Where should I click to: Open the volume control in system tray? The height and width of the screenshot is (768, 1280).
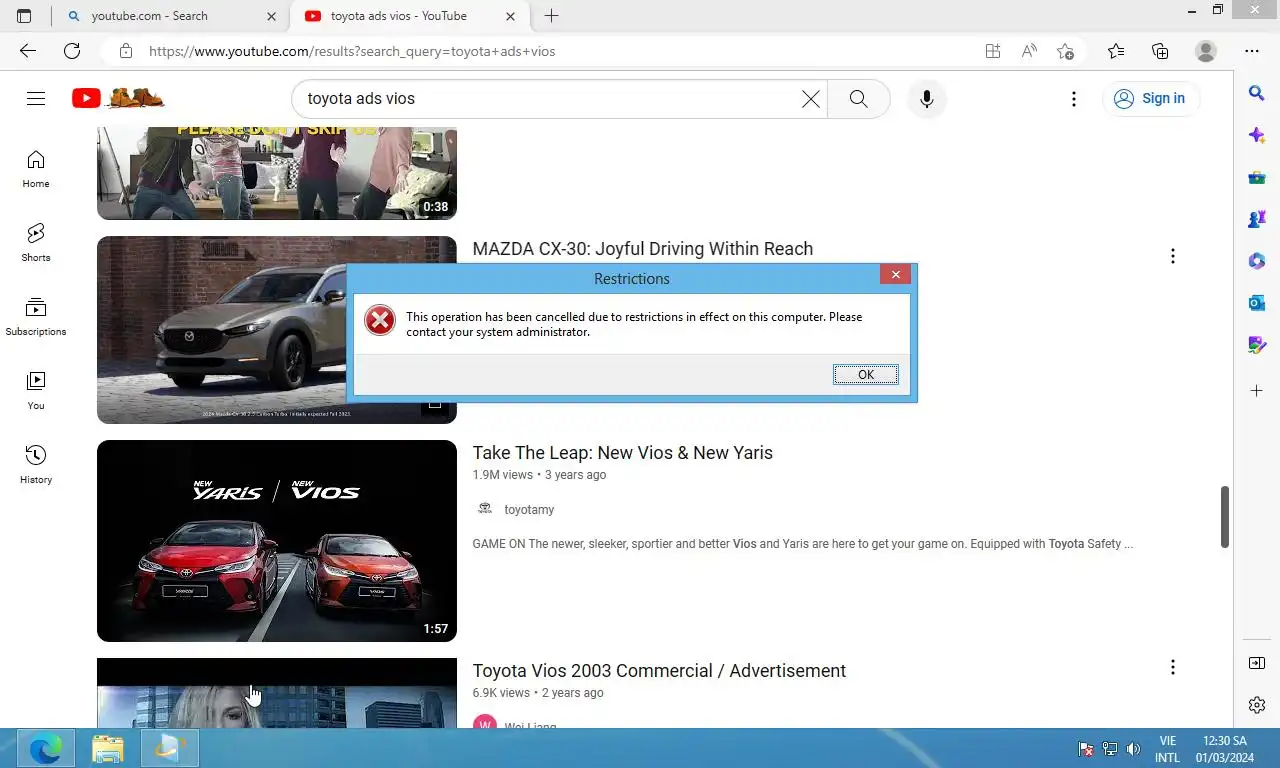pos(1133,748)
